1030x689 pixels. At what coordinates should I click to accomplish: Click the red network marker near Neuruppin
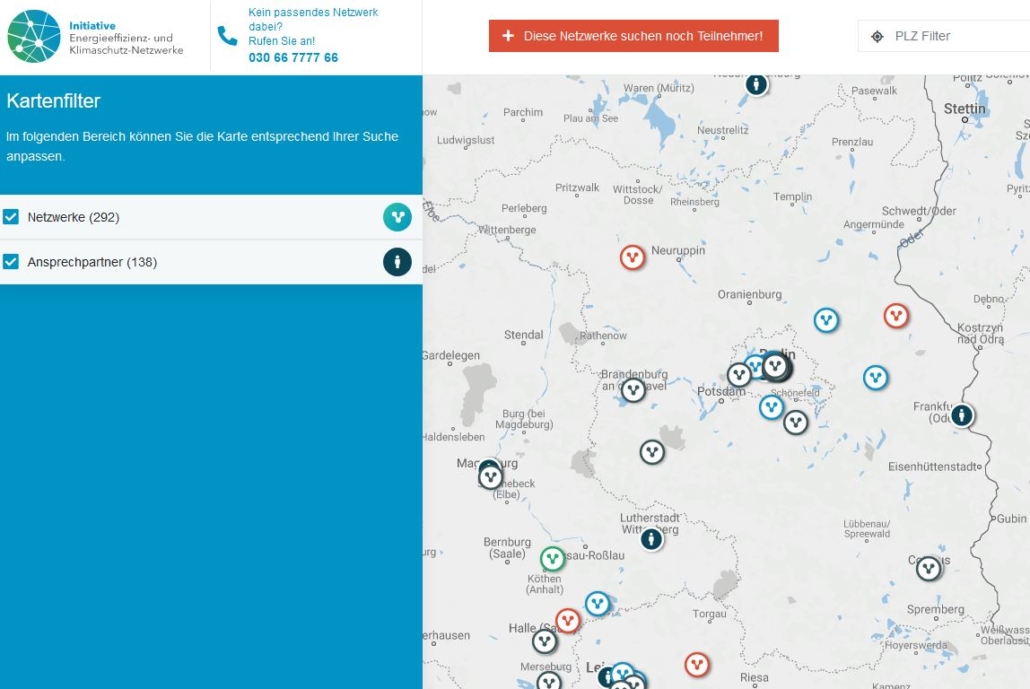(632, 258)
